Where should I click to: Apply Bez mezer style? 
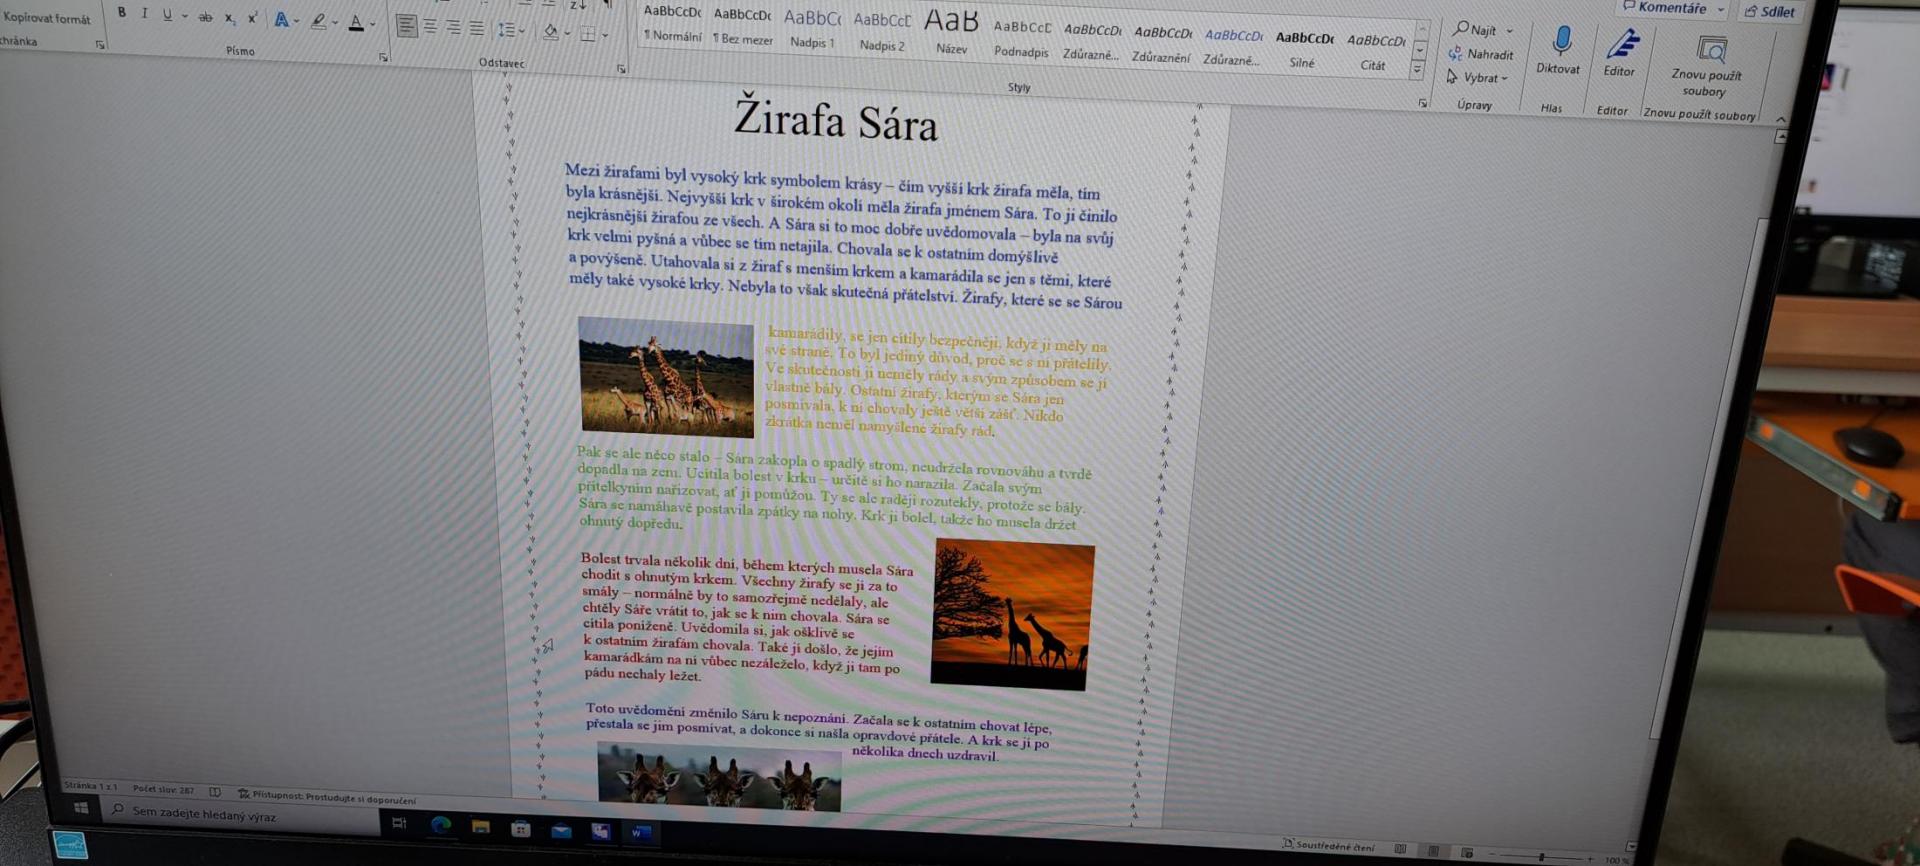742,26
